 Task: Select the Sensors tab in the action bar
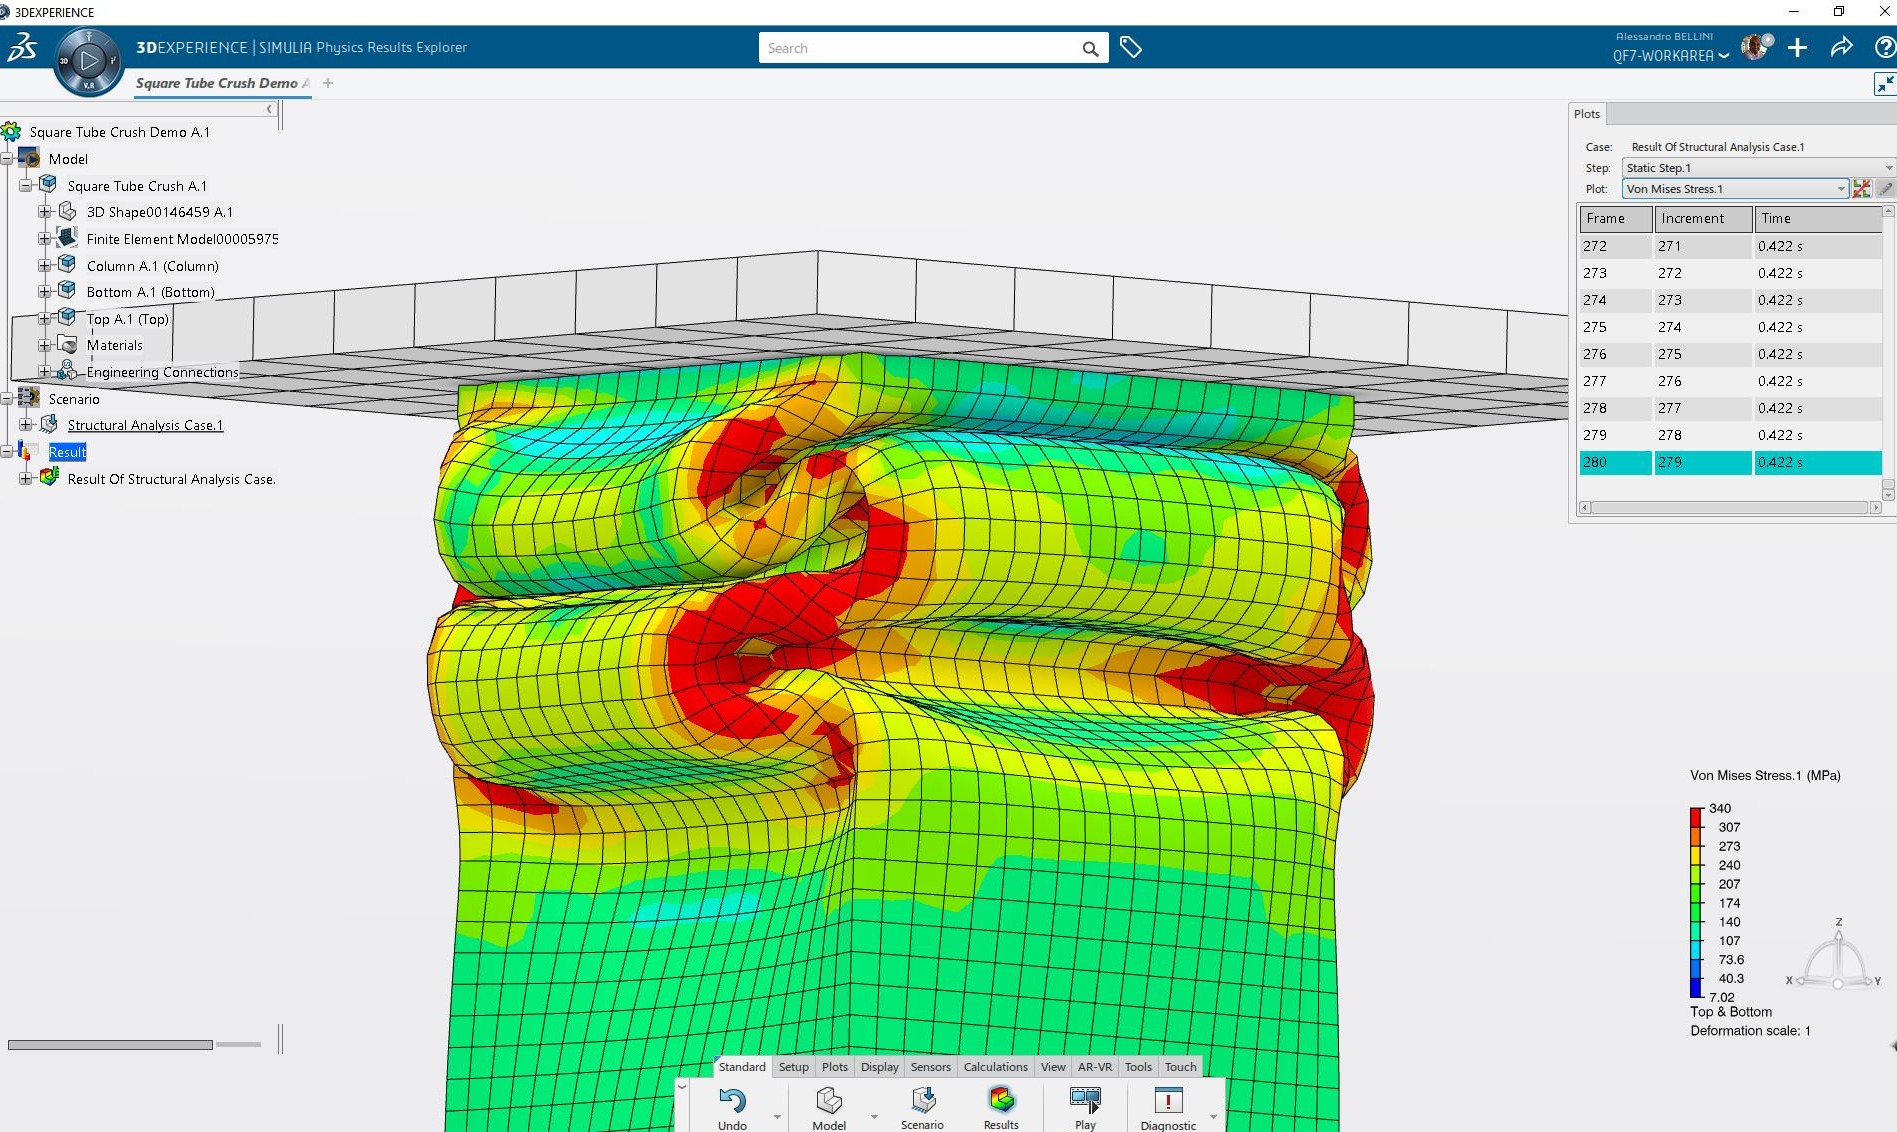coord(930,1067)
